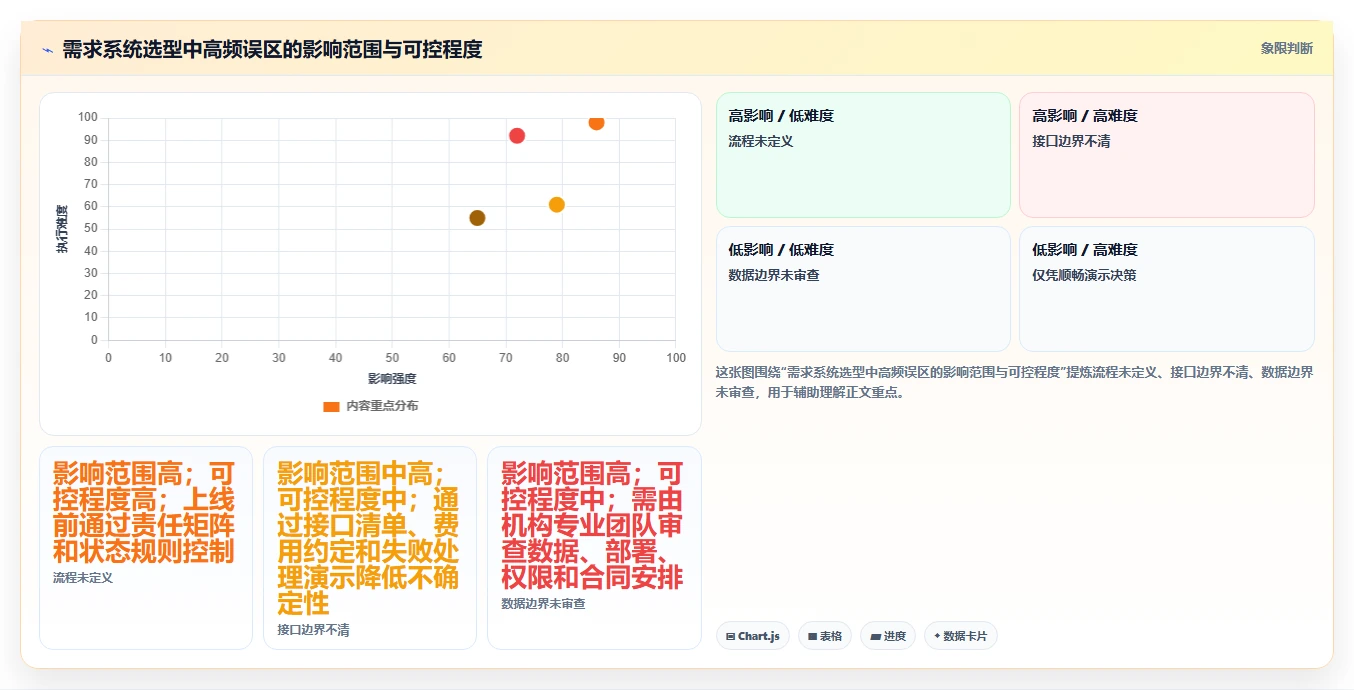Click the 进度 tag
The width and height of the screenshot is (1354, 690).
coord(888,636)
